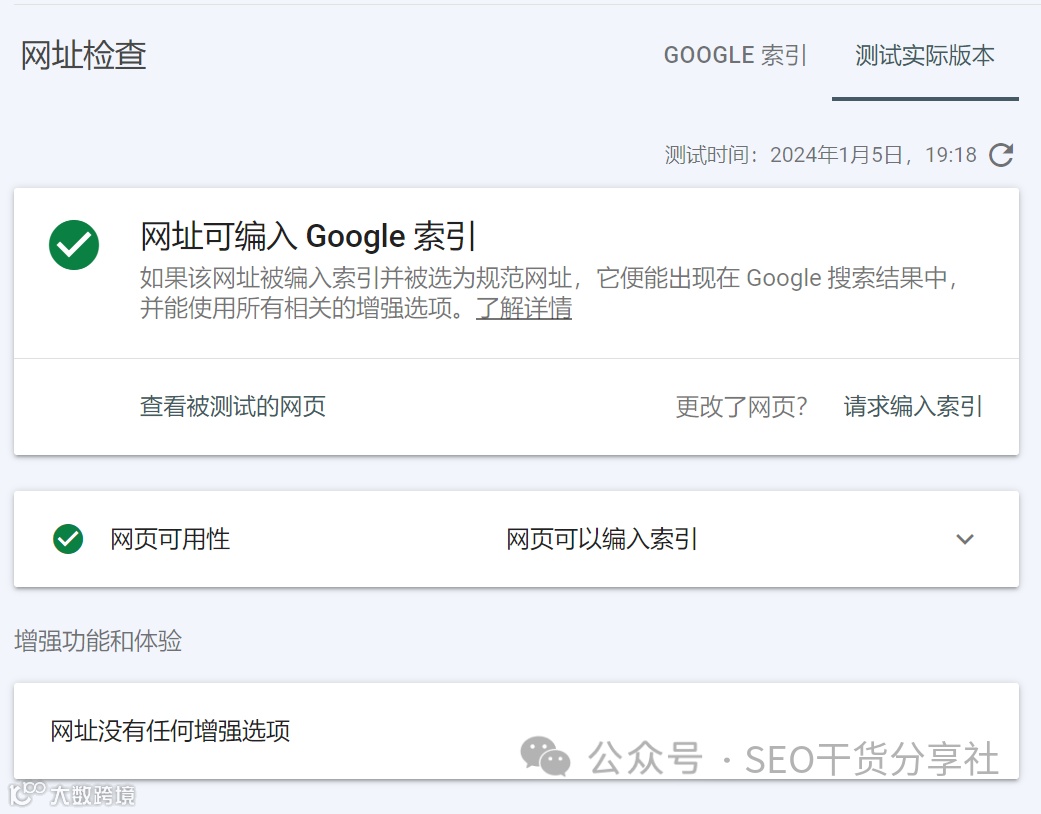Click the 网址检查 page heading
Screen dimensions: 1041x814
click(x=84, y=55)
